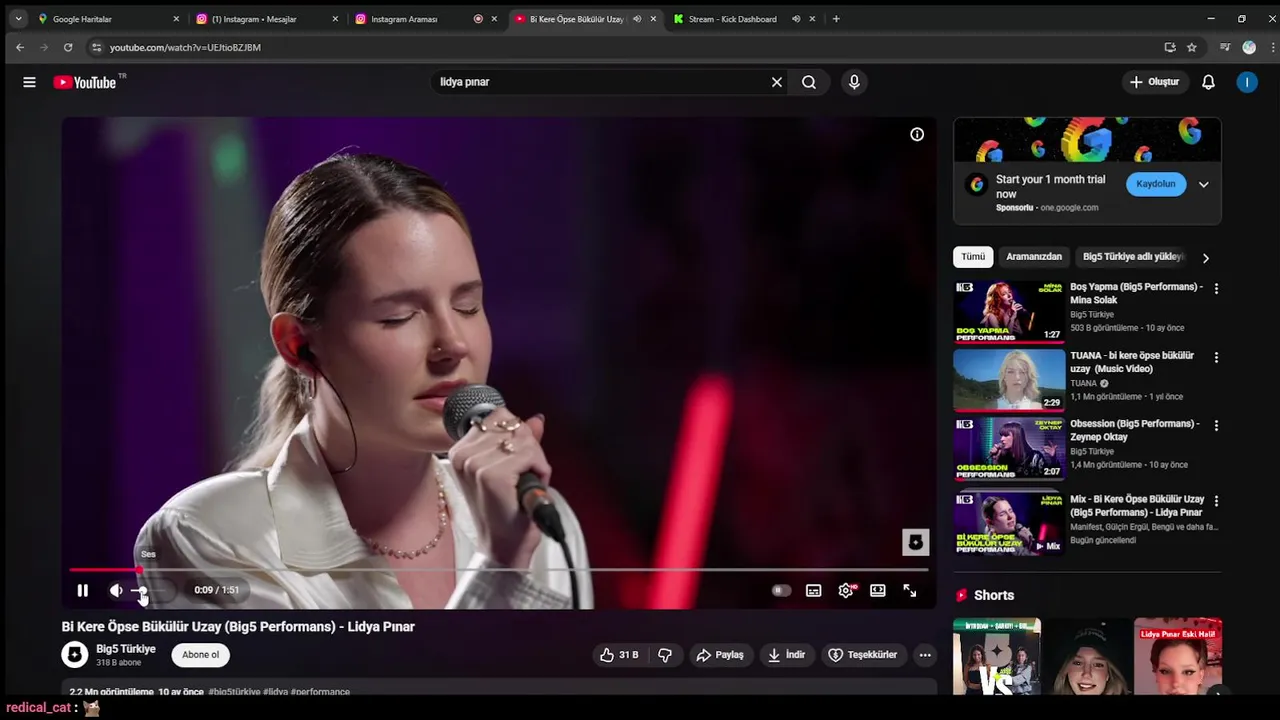Viewport: 1280px width, 720px height.
Task: Open options for Obsession video
Action: [x=1216, y=425]
